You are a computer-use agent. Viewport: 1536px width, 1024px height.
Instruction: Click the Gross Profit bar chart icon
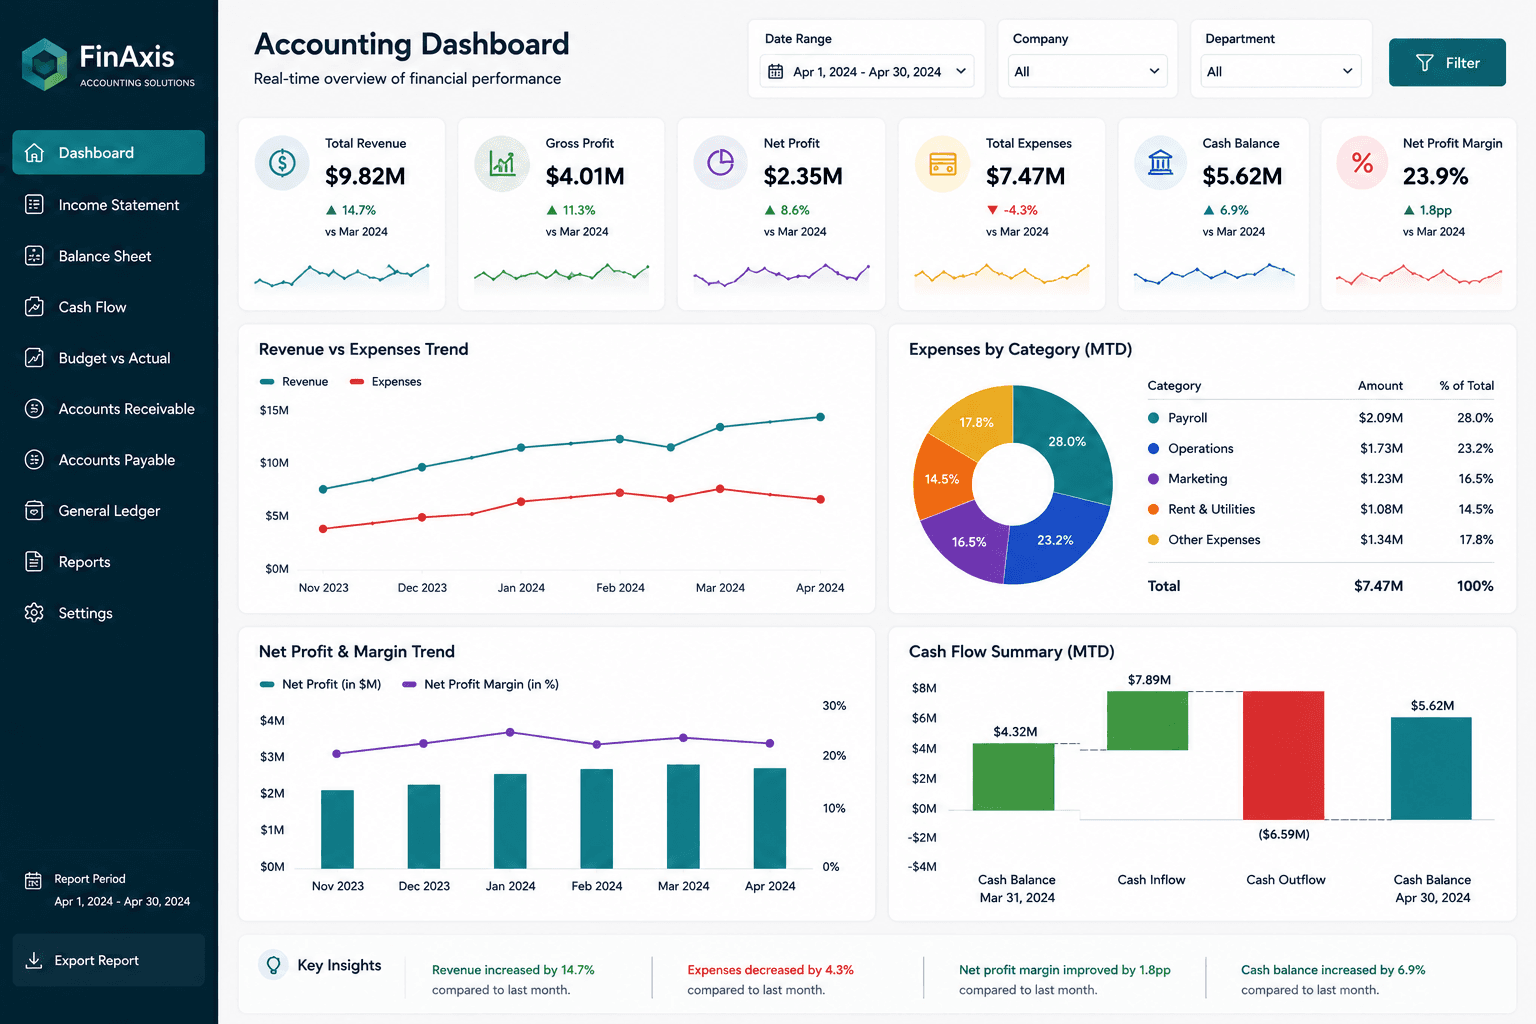pos(502,162)
